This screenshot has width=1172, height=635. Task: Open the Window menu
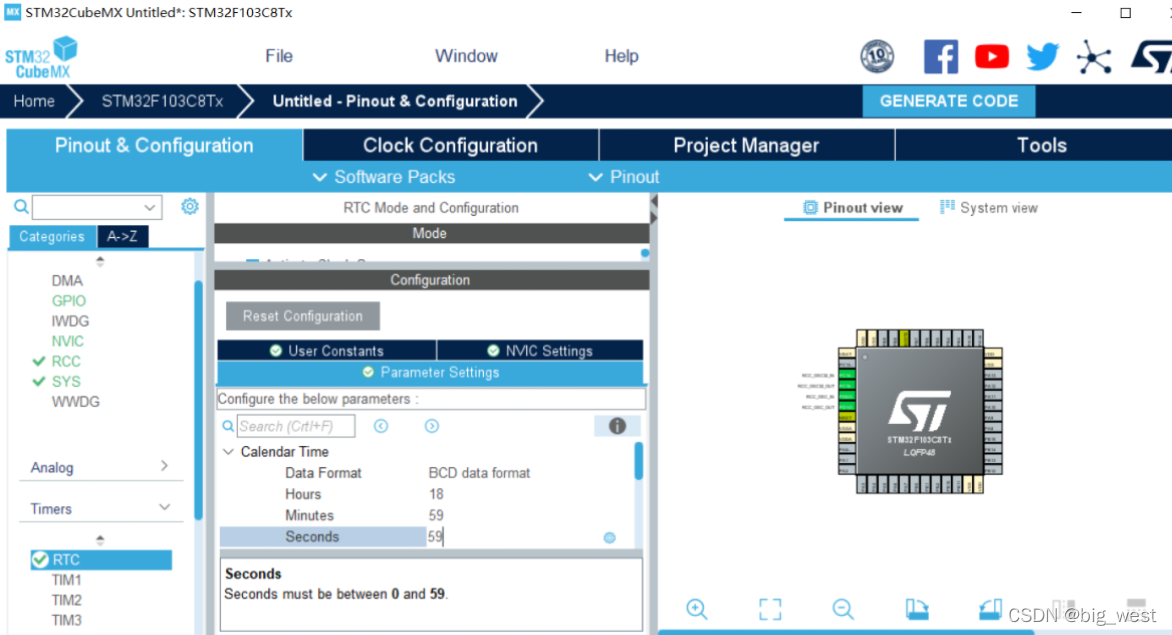(466, 56)
